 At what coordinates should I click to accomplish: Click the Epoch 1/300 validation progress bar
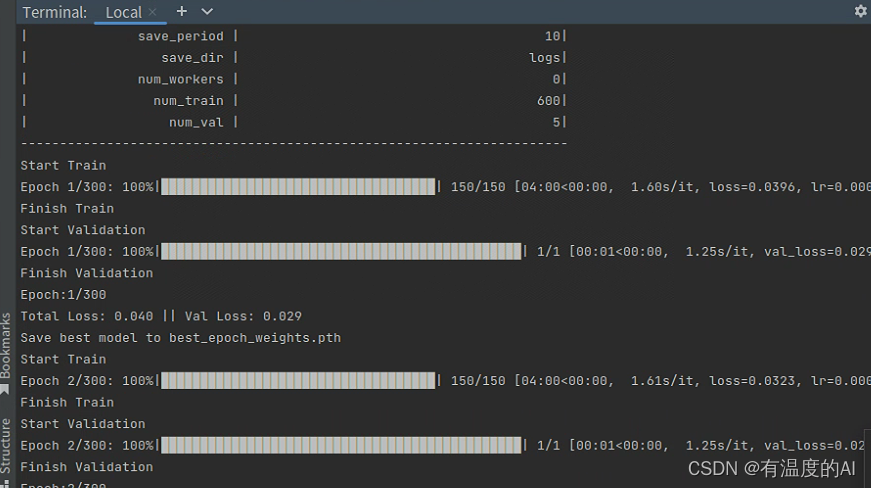(341, 251)
